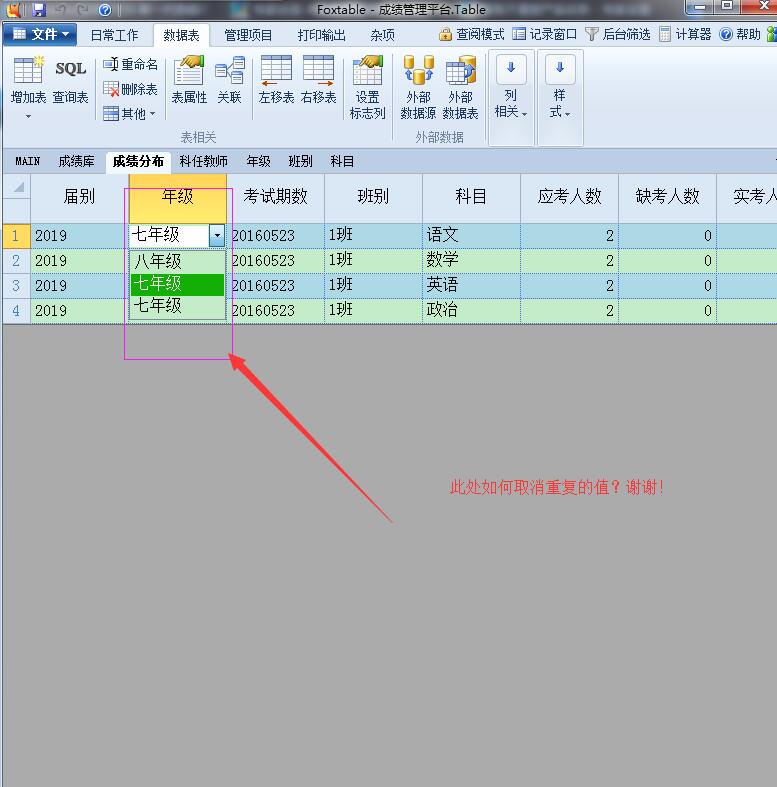Image resolution: width=777 pixels, height=787 pixels.
Task: Click the 帮助 button
Action: coord(740,34)
